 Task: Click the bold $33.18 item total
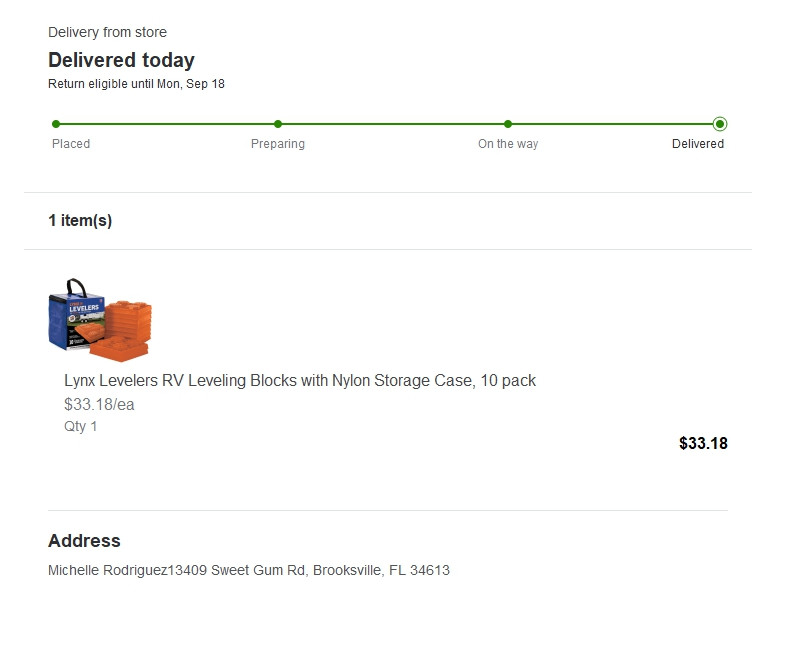[703, 443]
